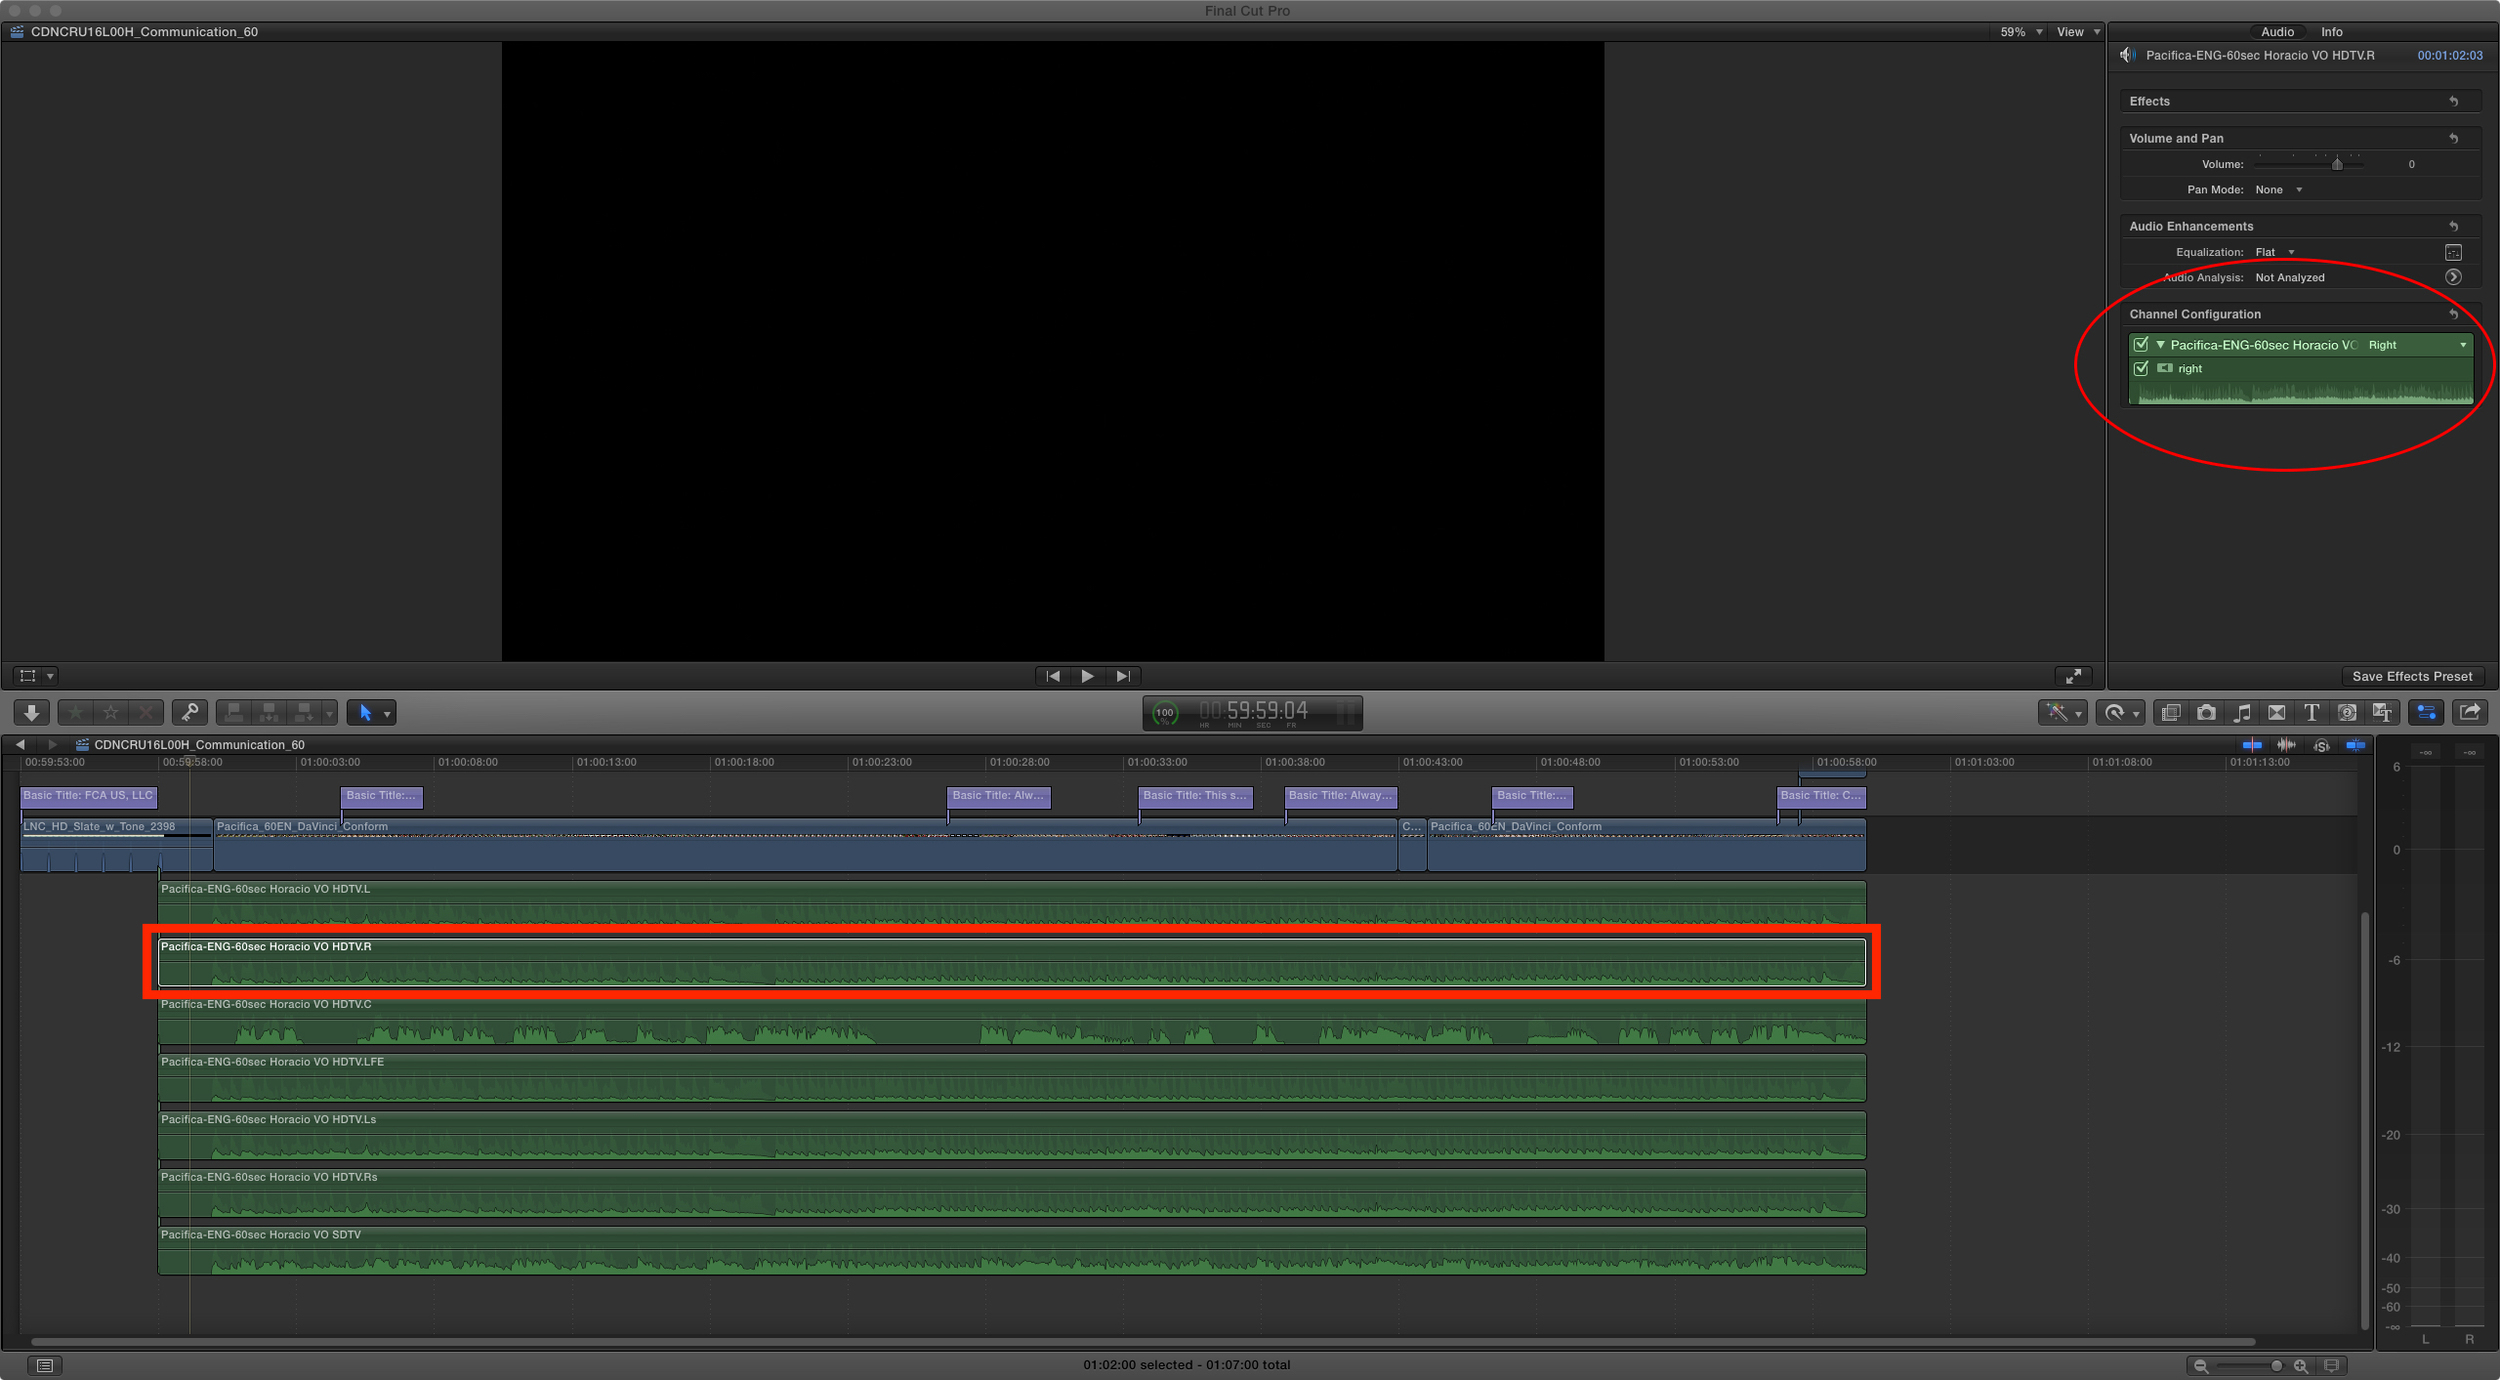Click Save Effects Preset button
This screenshot has height=1380, width=2500.
pyautogui.click(x=2411, y=677)
